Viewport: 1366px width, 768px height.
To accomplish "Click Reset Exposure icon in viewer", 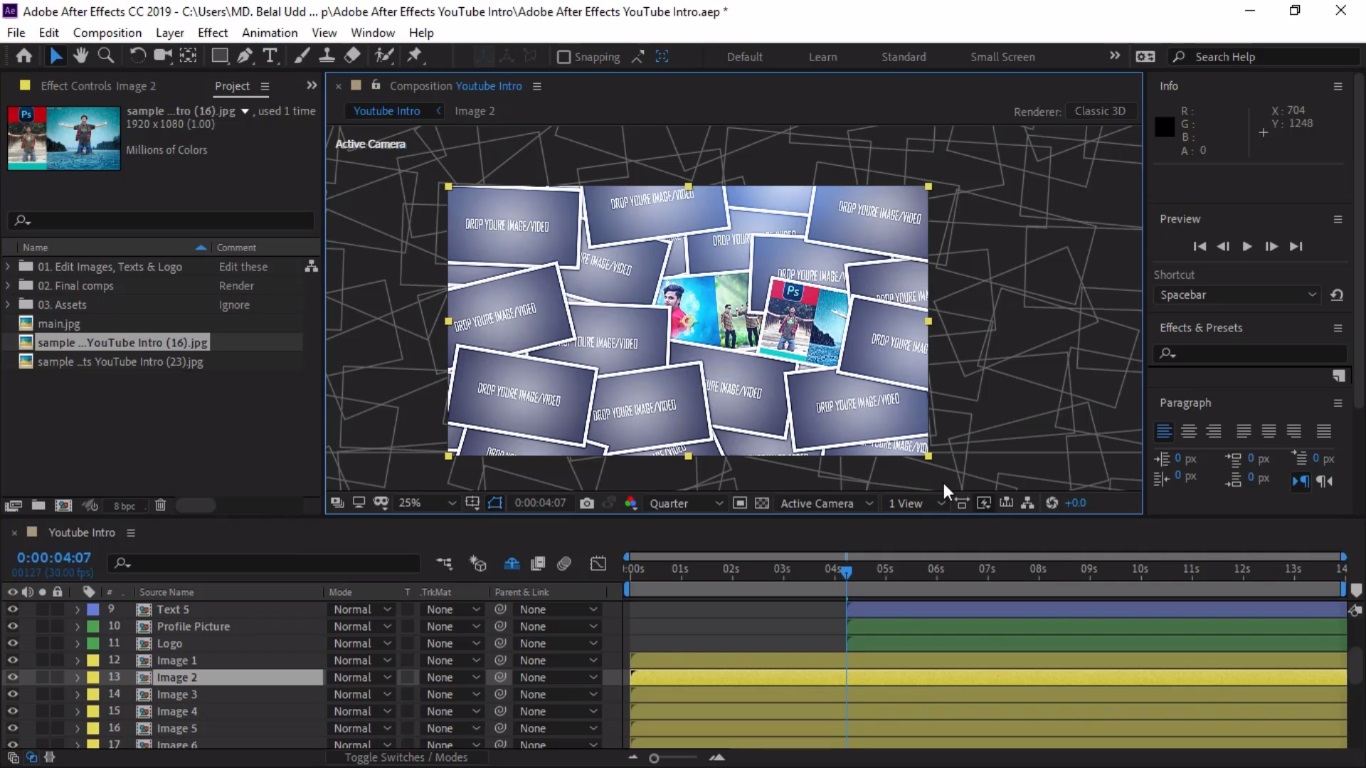I will click(1052, 503).
